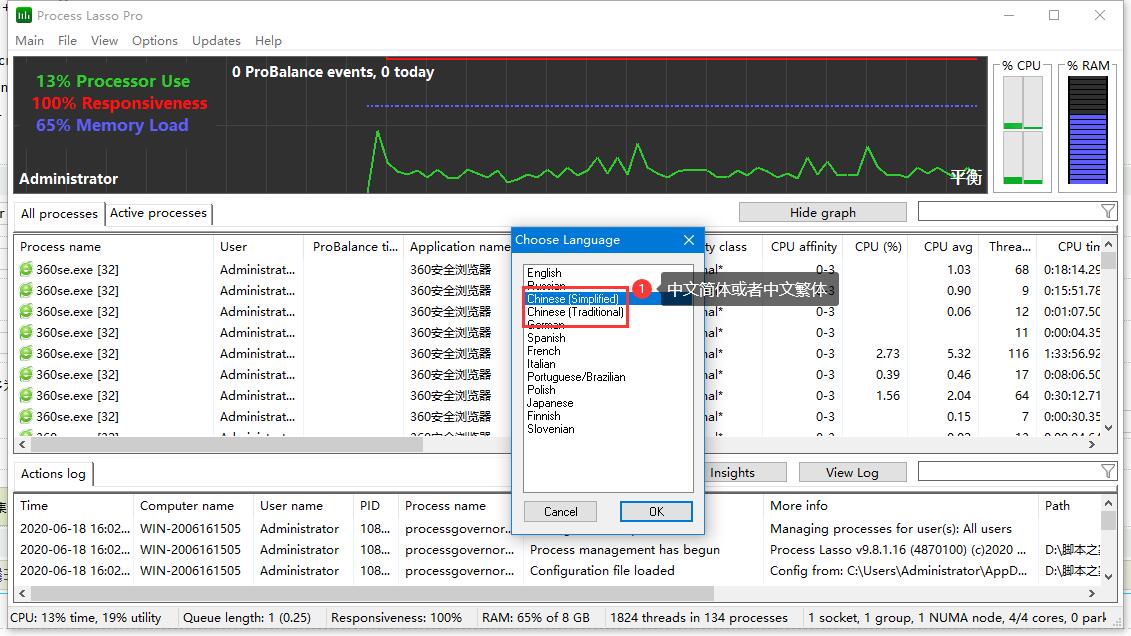Click the Process Lasso Pro title bar icon
1131x636 pixels.
[x=24, y=15]
